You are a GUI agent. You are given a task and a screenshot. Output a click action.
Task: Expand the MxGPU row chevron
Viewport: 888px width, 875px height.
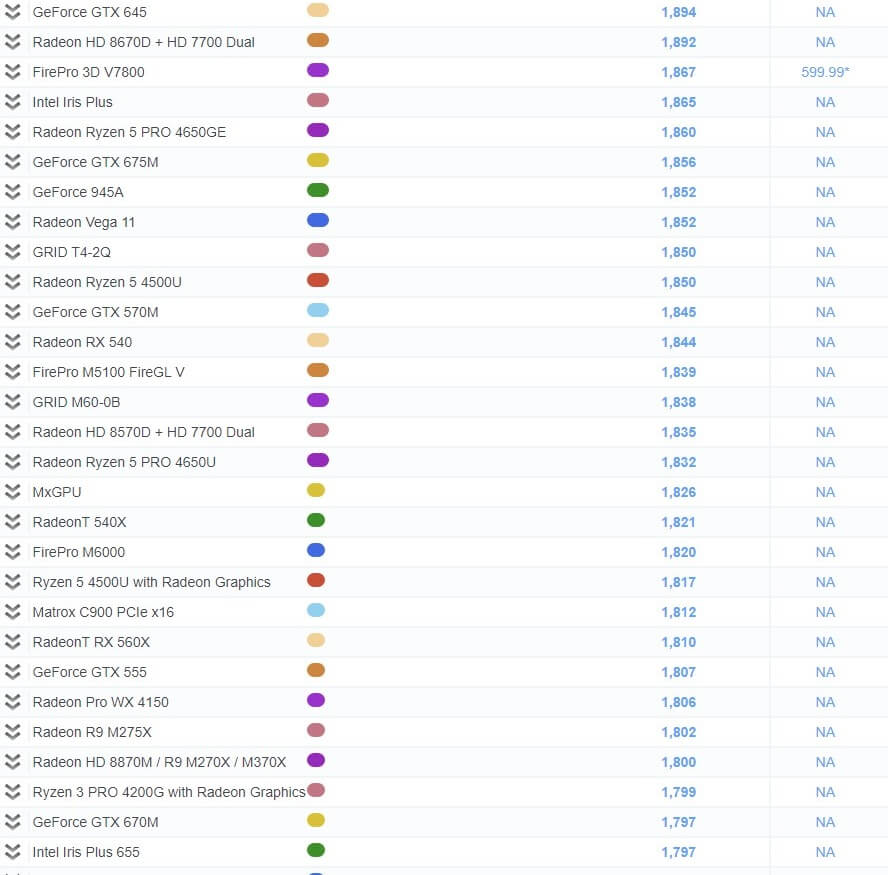point(12,492)
